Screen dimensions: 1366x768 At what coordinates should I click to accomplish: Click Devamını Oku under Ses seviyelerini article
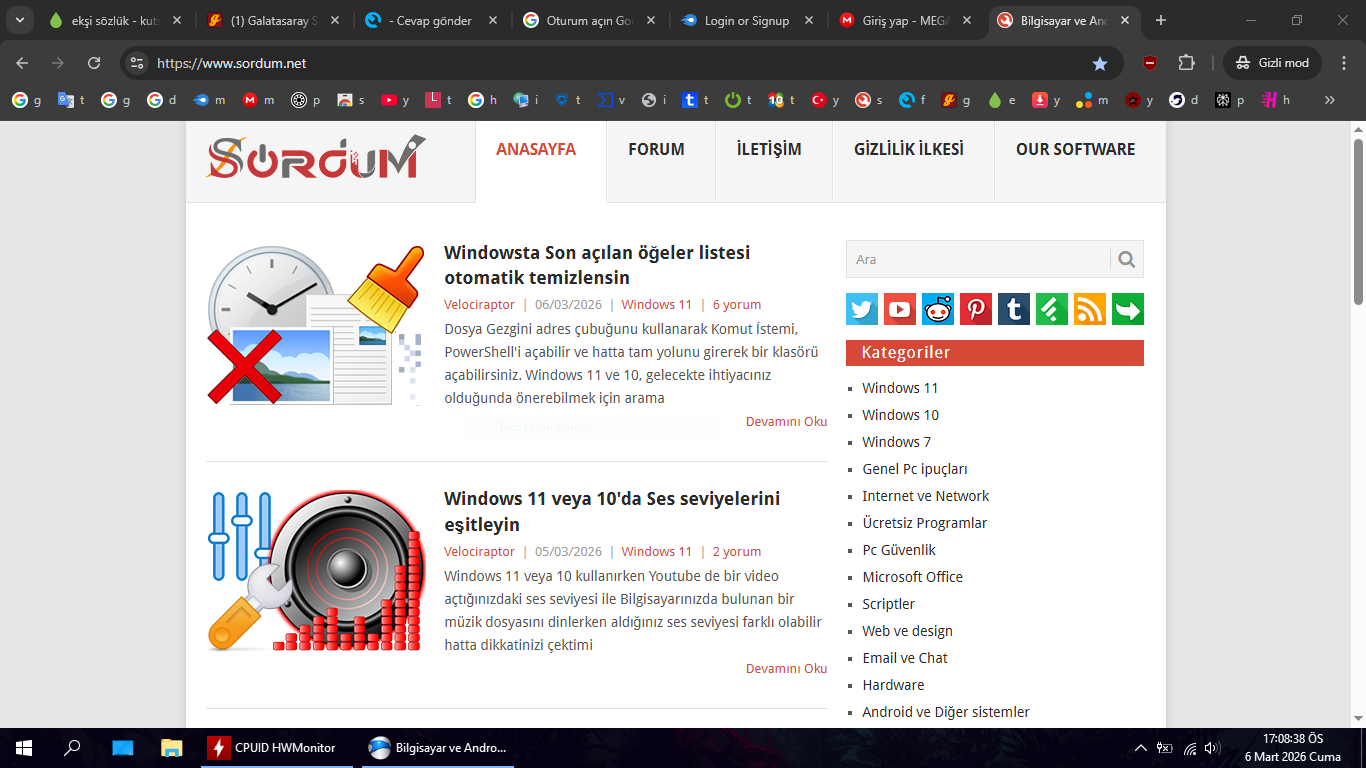[786, 669]
